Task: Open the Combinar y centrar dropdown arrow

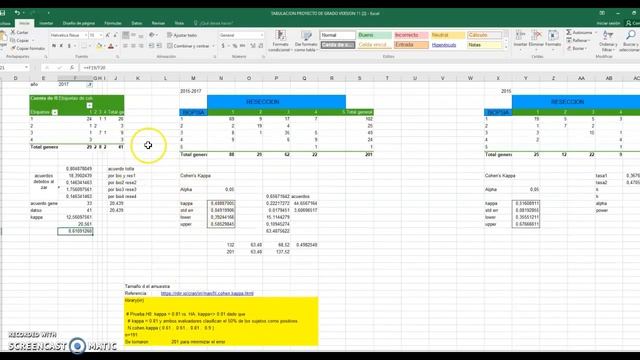Action: [x=213, y=46]
